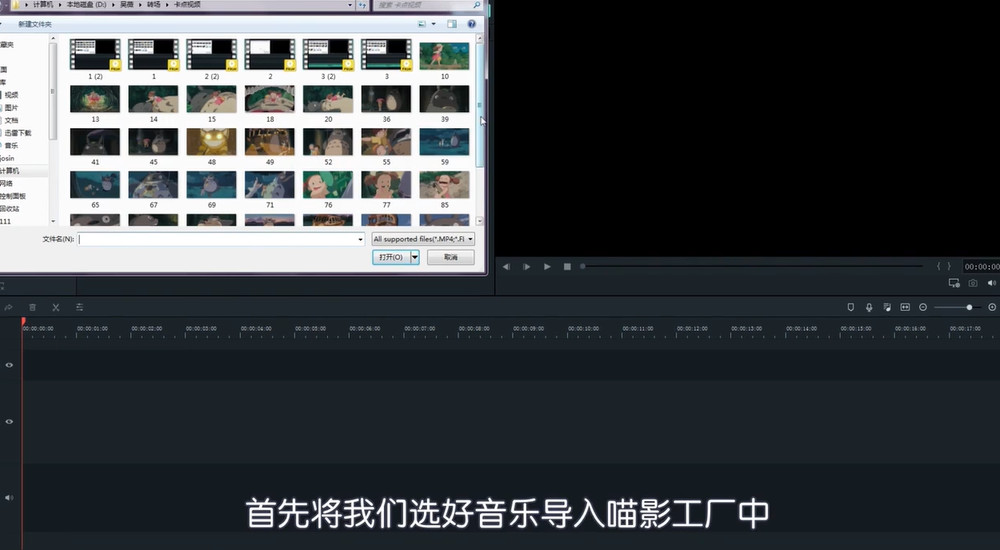Click the search magnifier in the dialog
This screenshot has width=1000, height=550.
[476, 4]
